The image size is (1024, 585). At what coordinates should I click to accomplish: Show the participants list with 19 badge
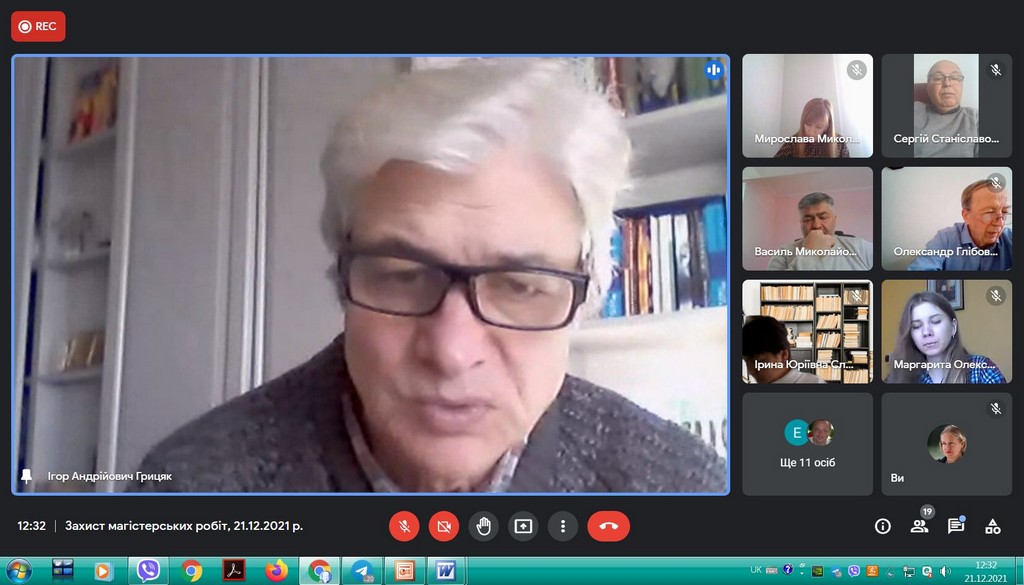[919, 526]
